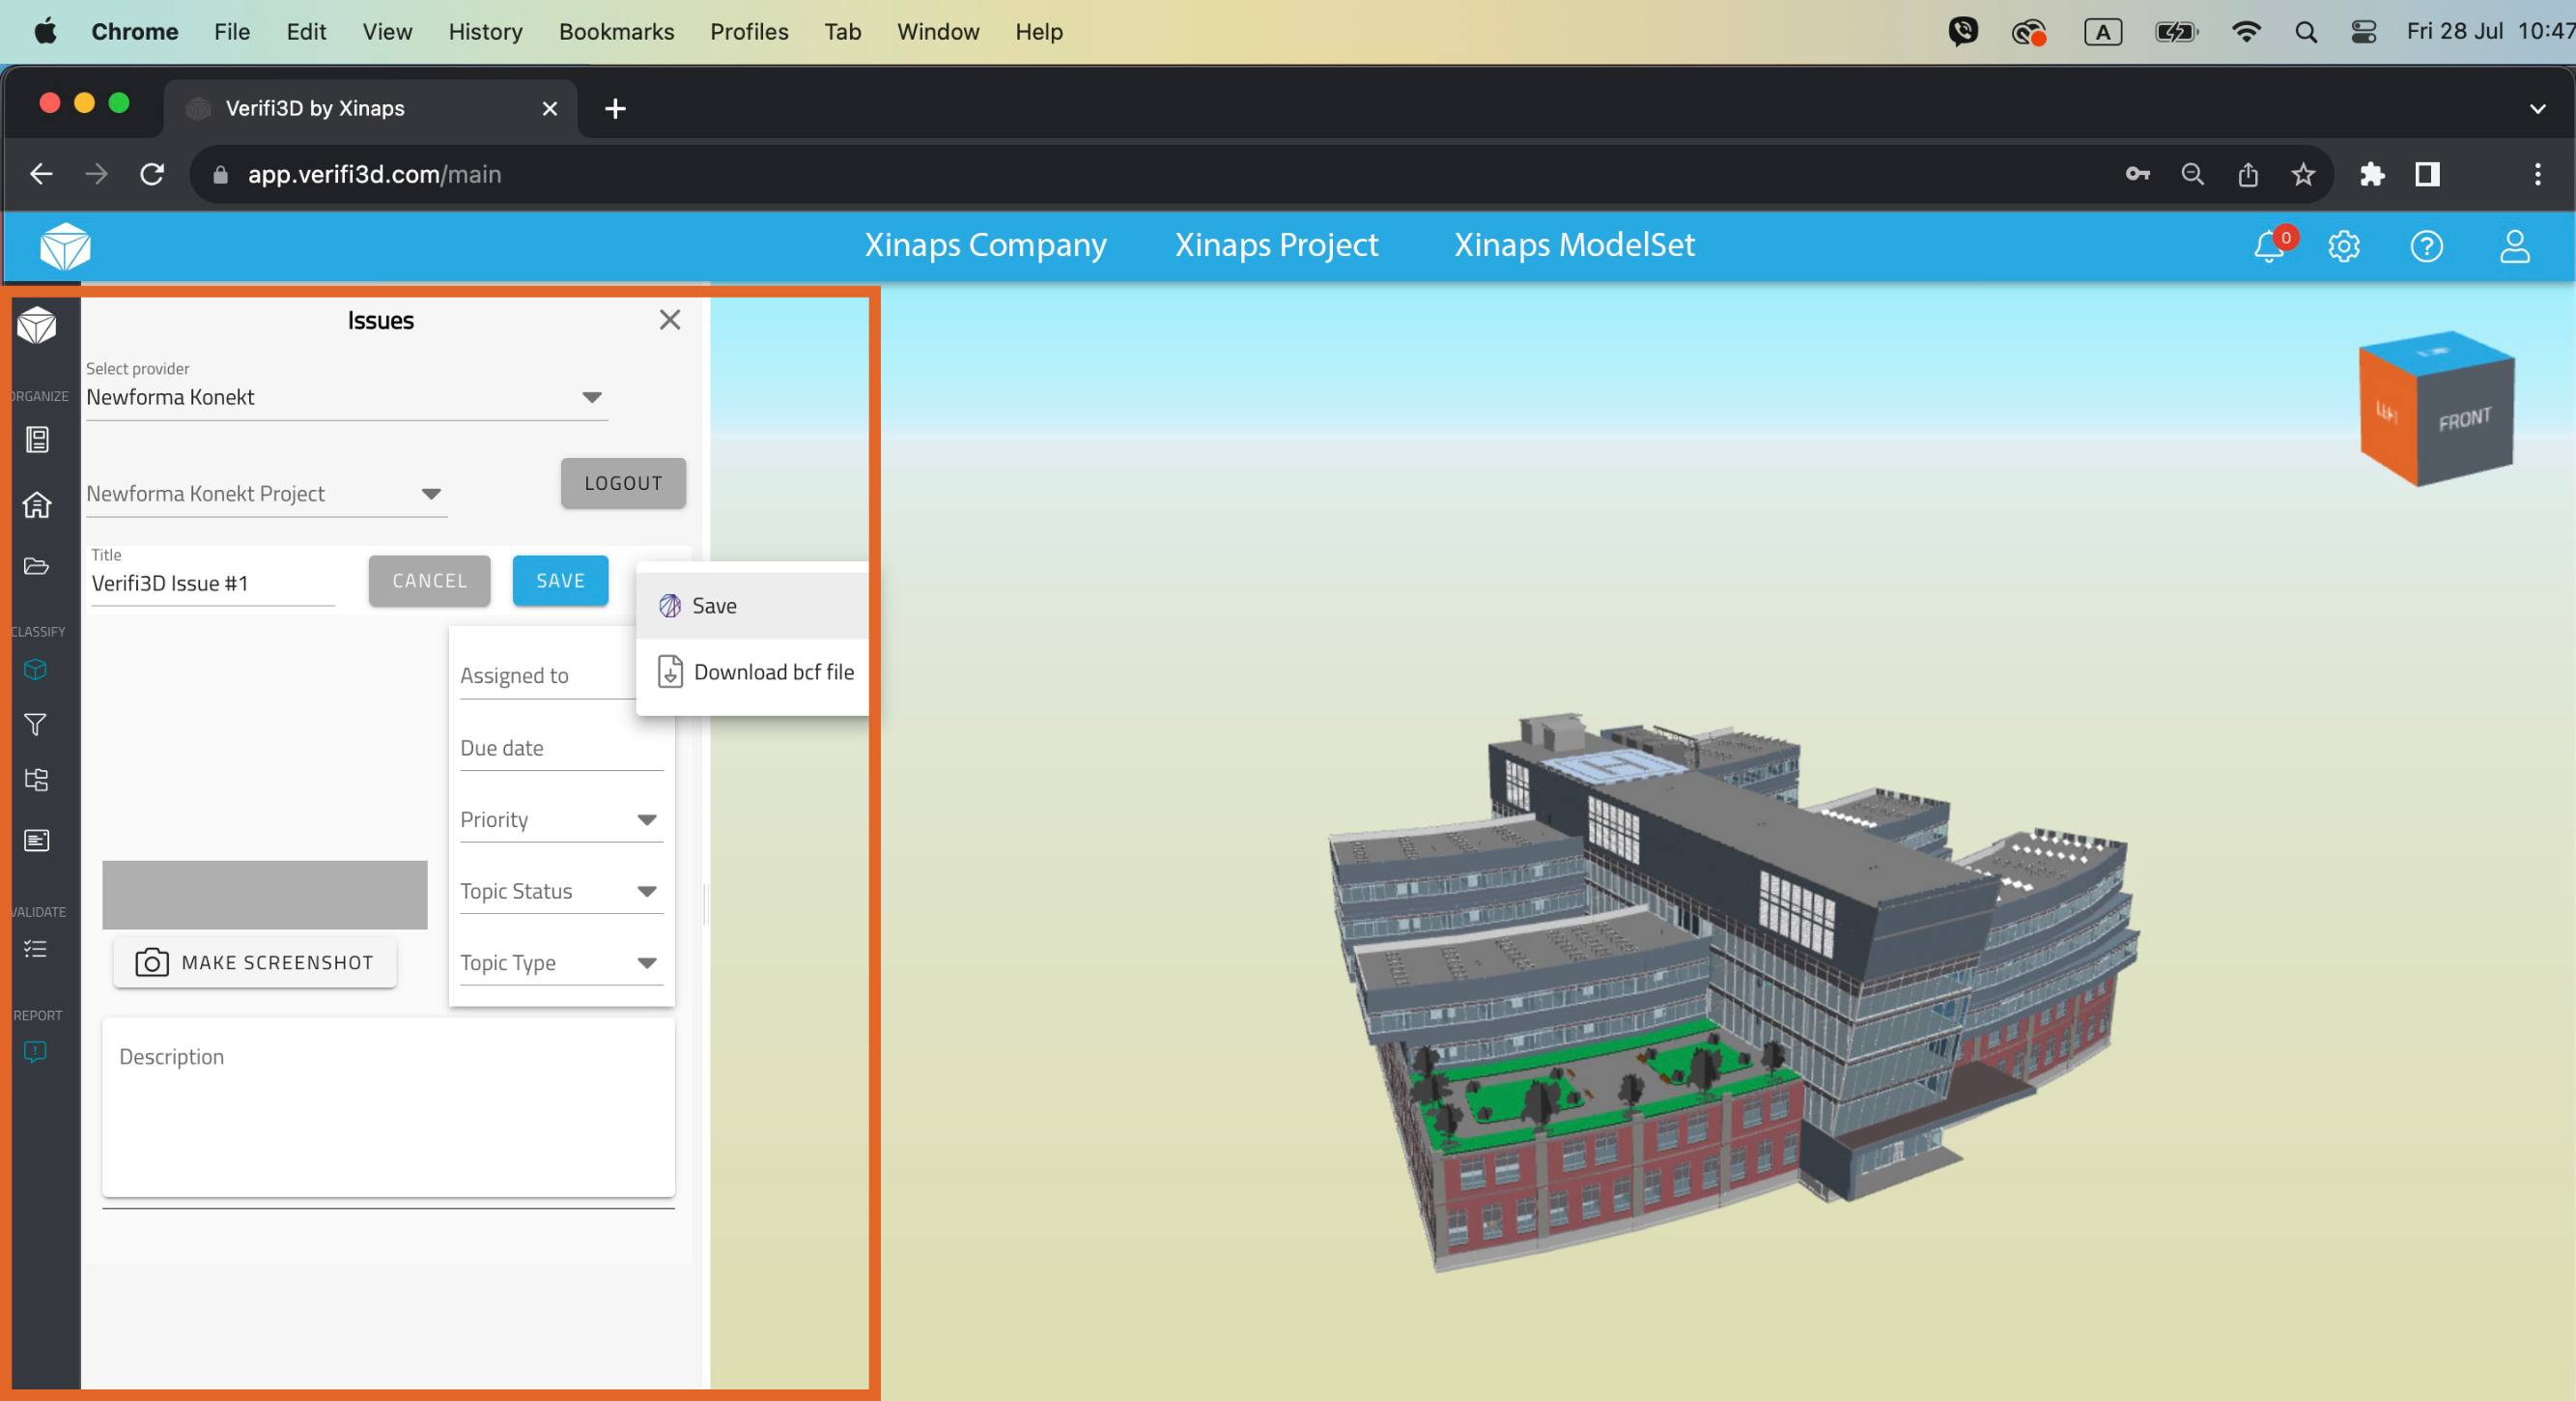Close the Issues panel
This screenshot has height=1401, width=2576.
tap(670, 320)
